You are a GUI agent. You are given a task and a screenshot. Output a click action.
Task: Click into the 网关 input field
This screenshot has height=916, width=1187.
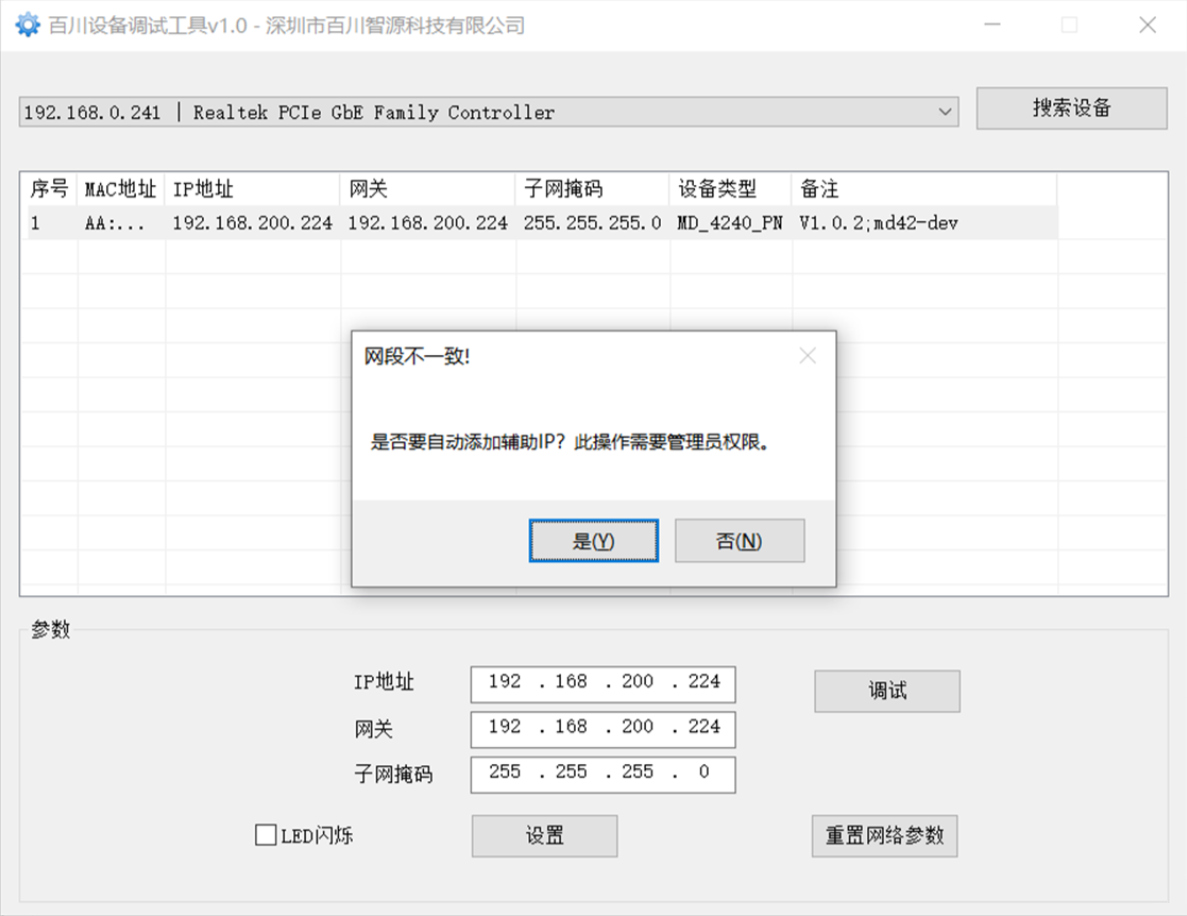point(602,729)
